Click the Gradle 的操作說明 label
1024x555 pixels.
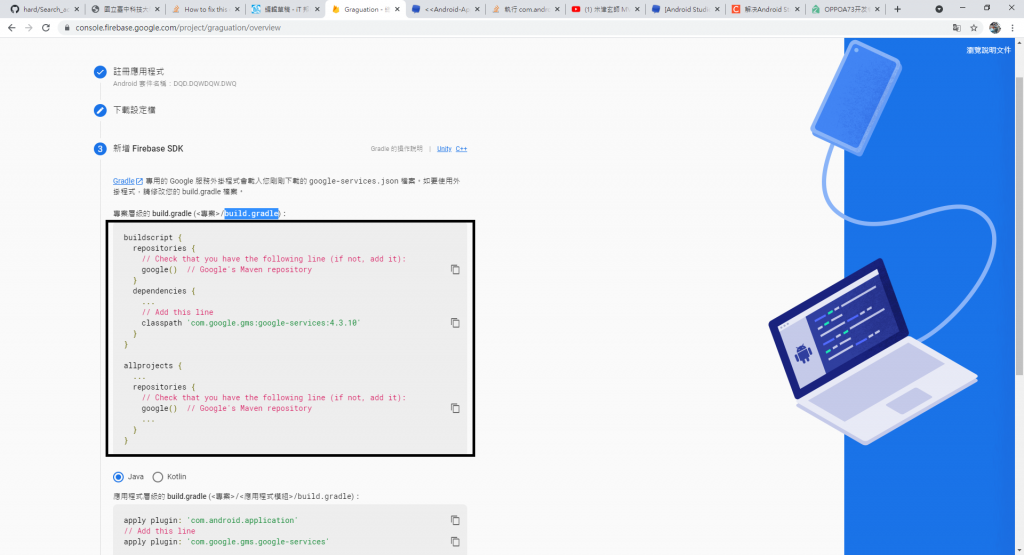pos(396,149)
